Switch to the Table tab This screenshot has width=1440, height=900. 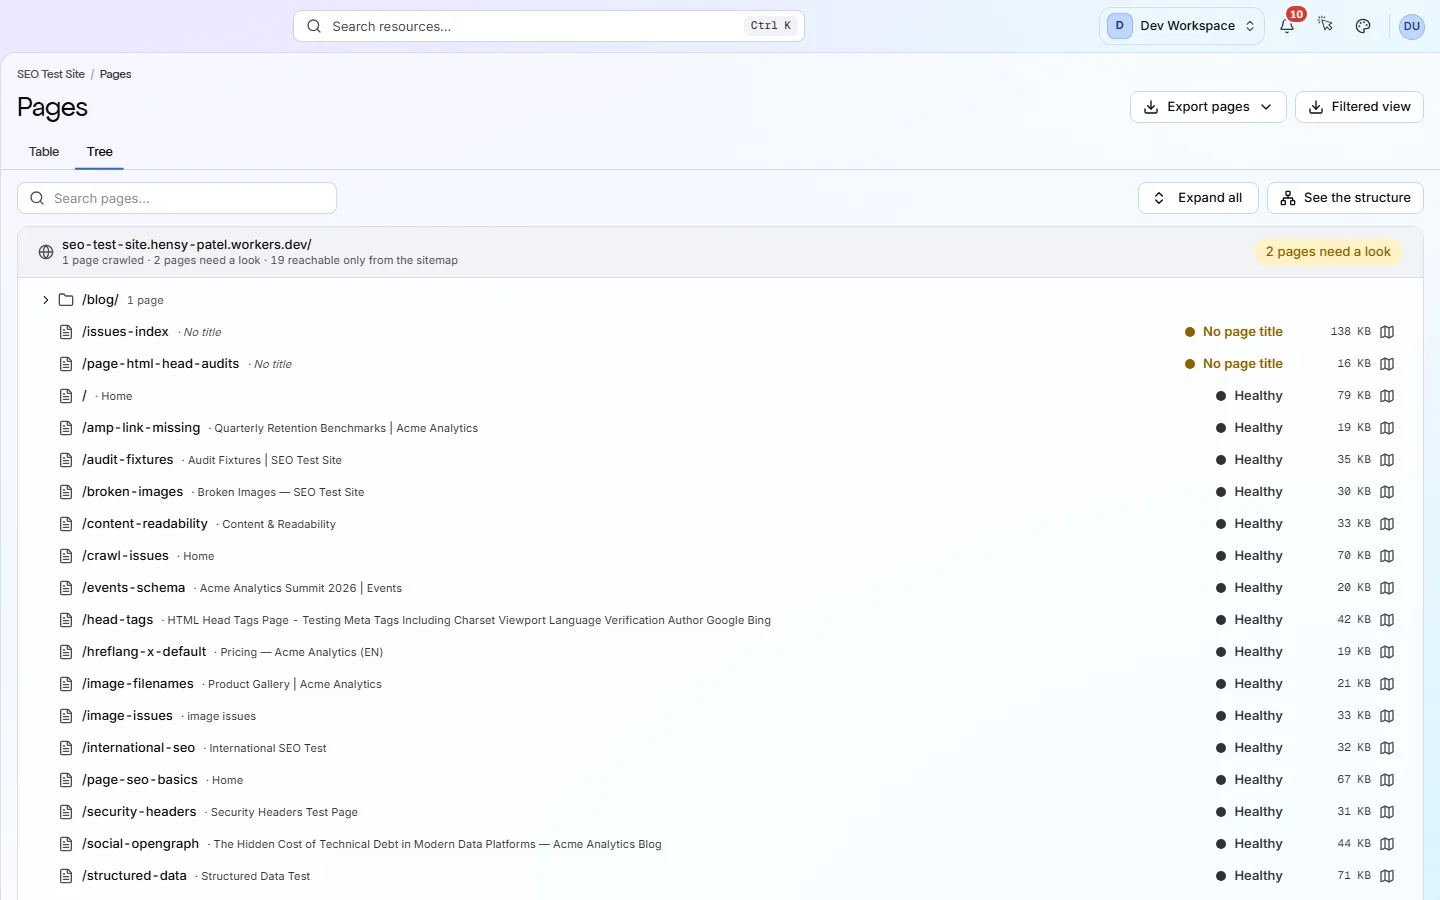pos(44,152)
